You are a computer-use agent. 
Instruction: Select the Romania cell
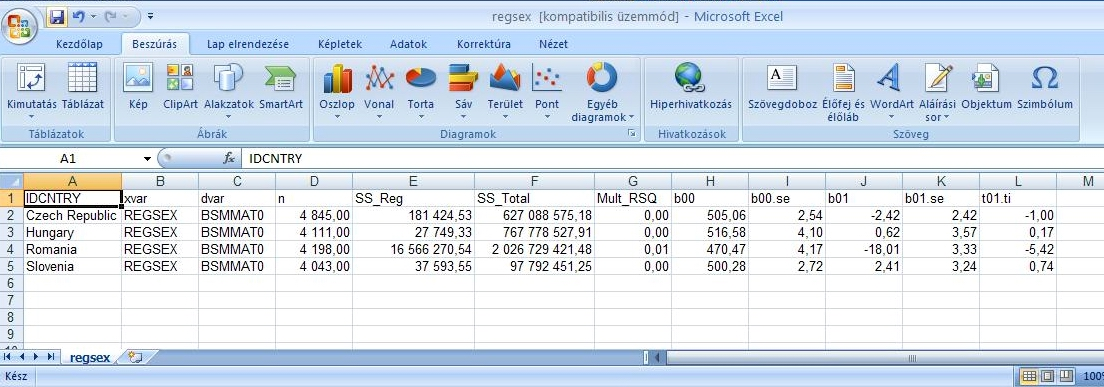click(73, 249)
